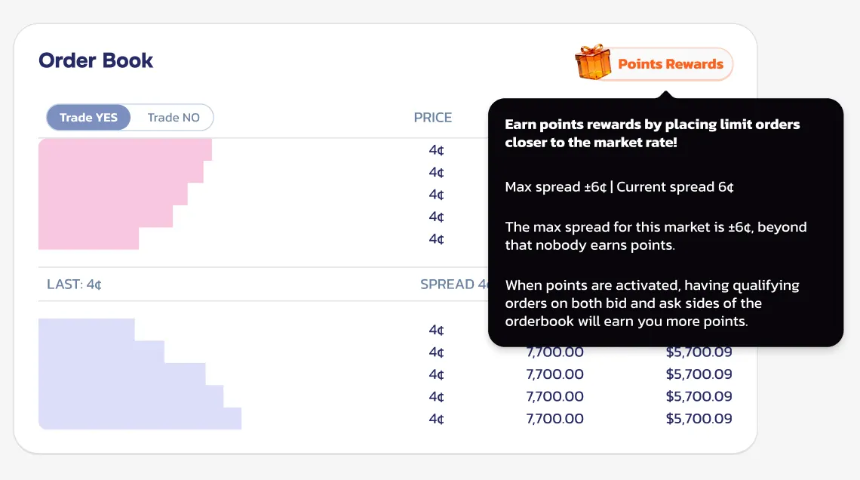Open the Points Rewards button
This screenshot has width=860, height=480.
click(x=669, y=64)
